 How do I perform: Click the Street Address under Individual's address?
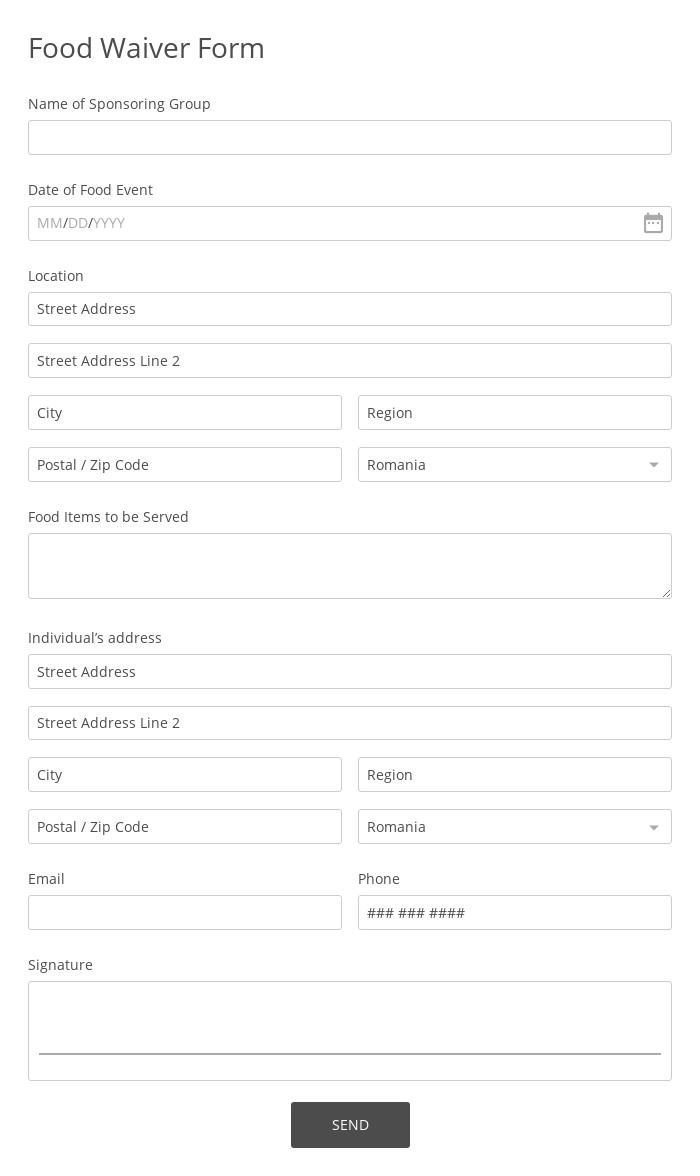tap(350, 671)
